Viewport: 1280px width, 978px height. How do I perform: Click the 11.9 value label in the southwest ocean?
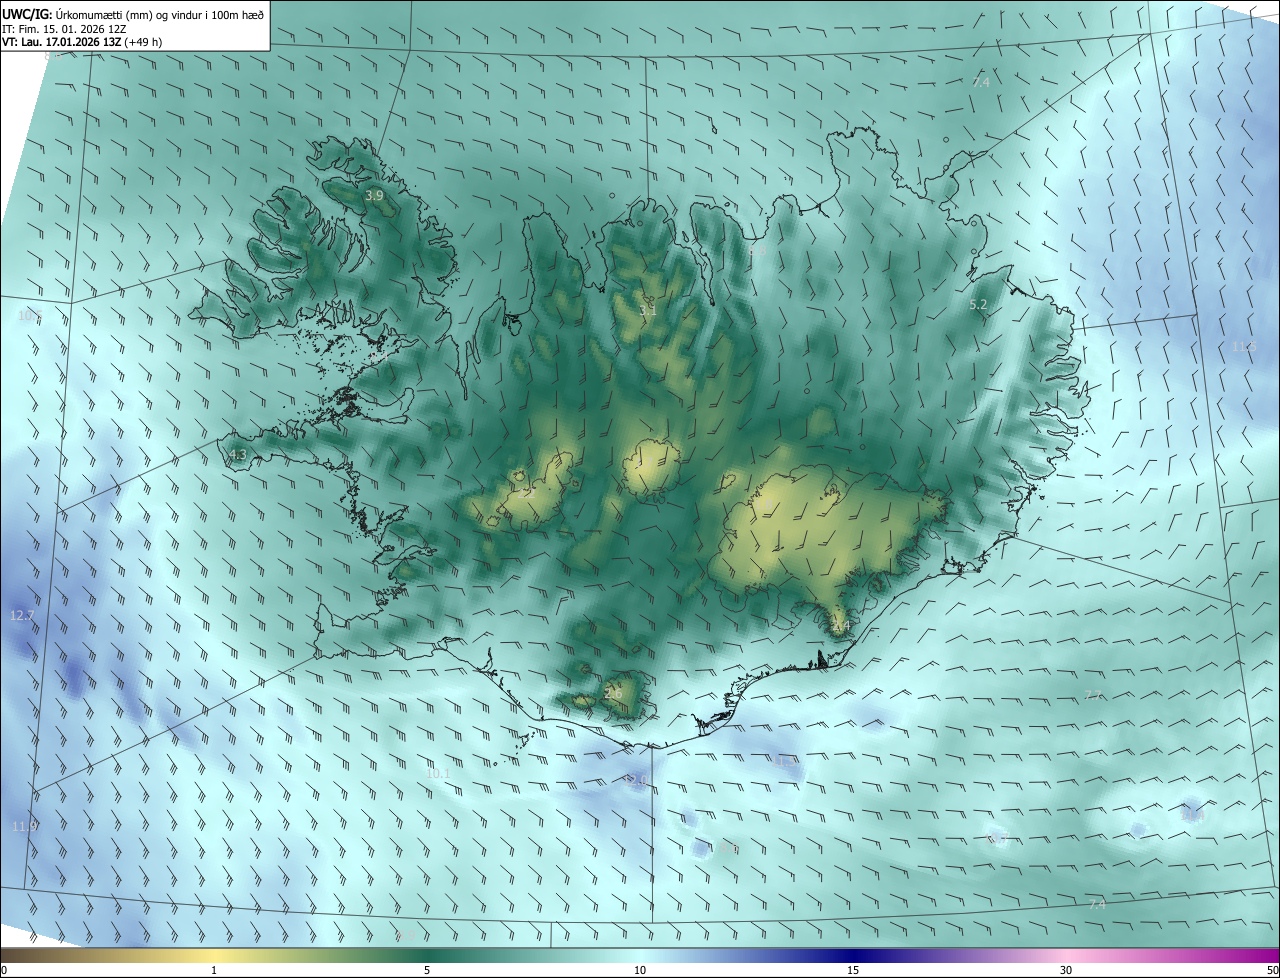coord(25,826)
